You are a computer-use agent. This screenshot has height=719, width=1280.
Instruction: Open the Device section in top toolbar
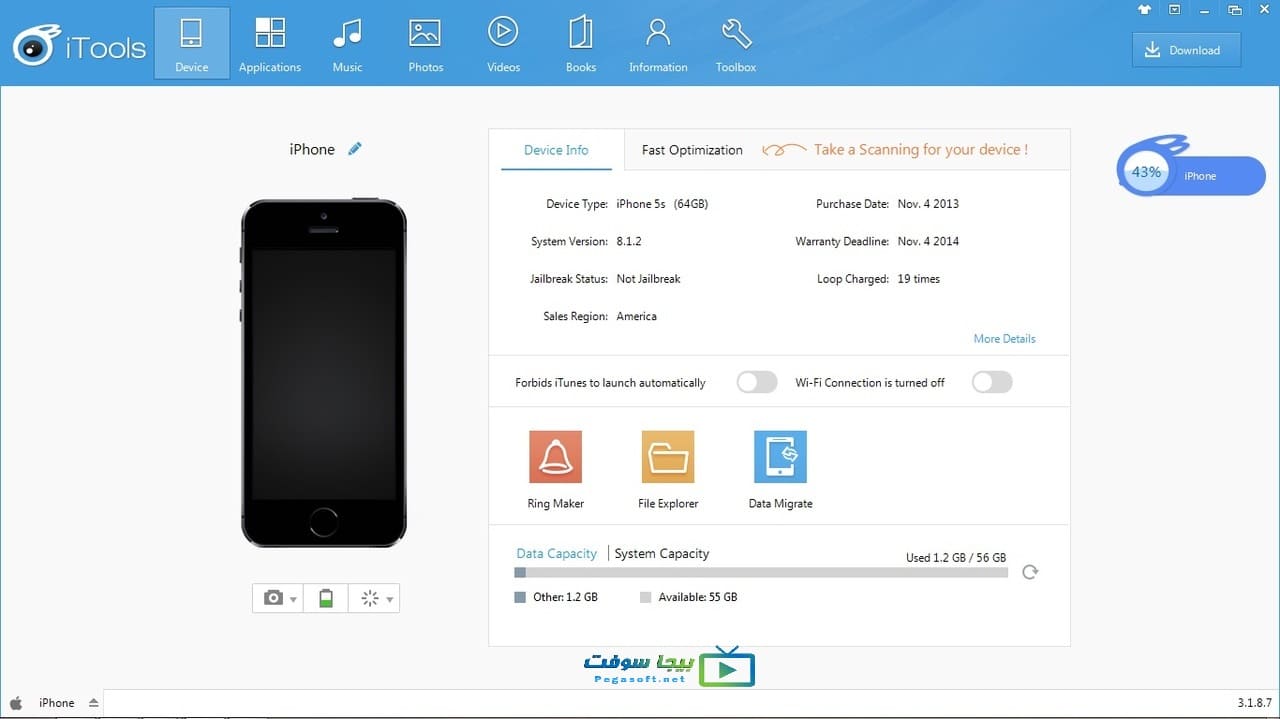(x=191, y=44)
